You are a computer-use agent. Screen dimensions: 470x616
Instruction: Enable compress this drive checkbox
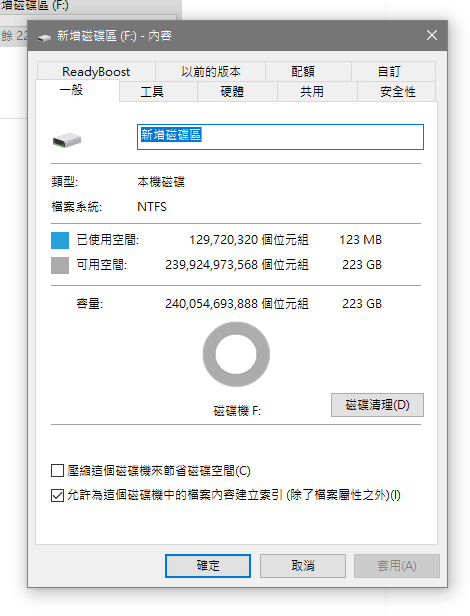[x=57, y=470]
